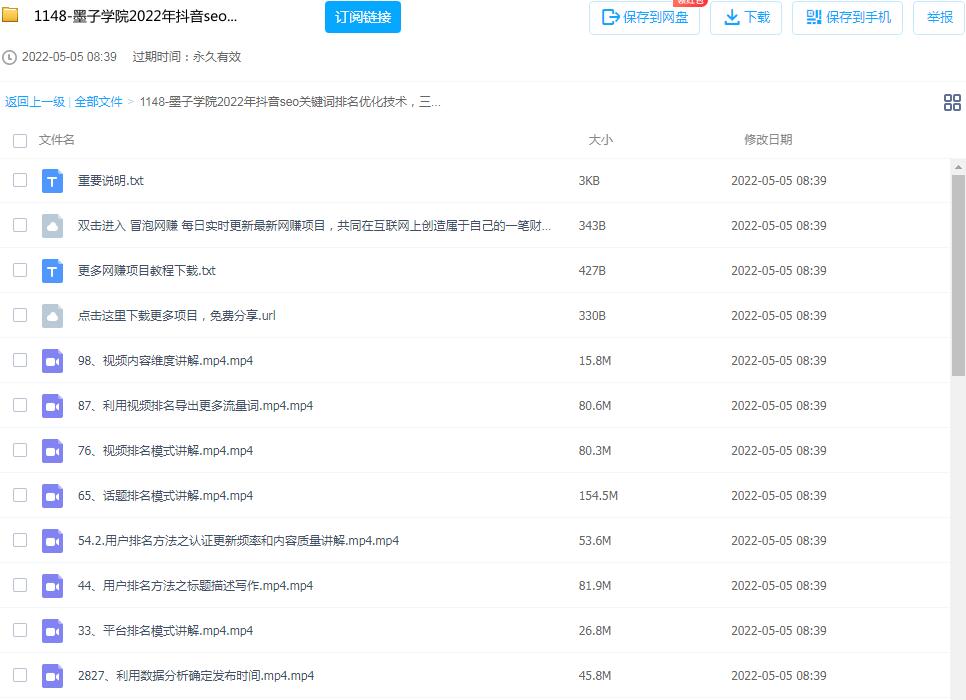Sort by the 文件名 column header
966x700 pixels.
point(57,140)
